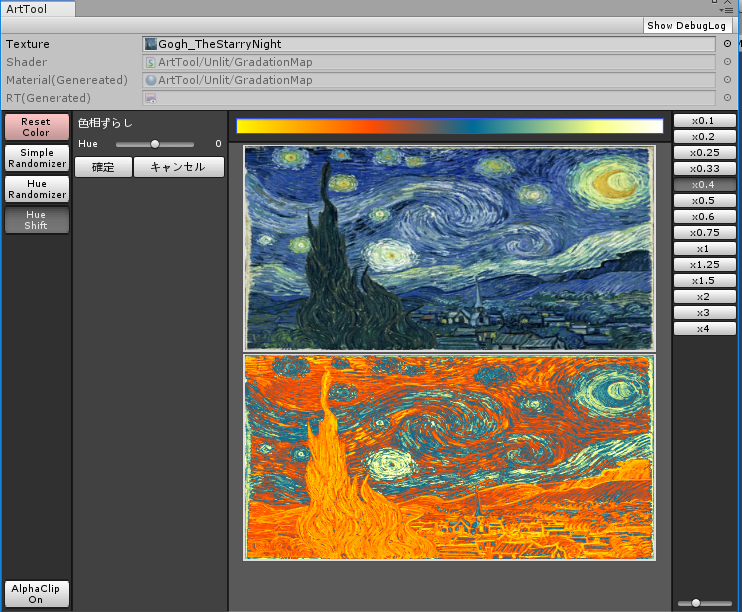Run the Simple Randomizer
The height and width of the screenshot is (612, 742).
tap(36, 158)
